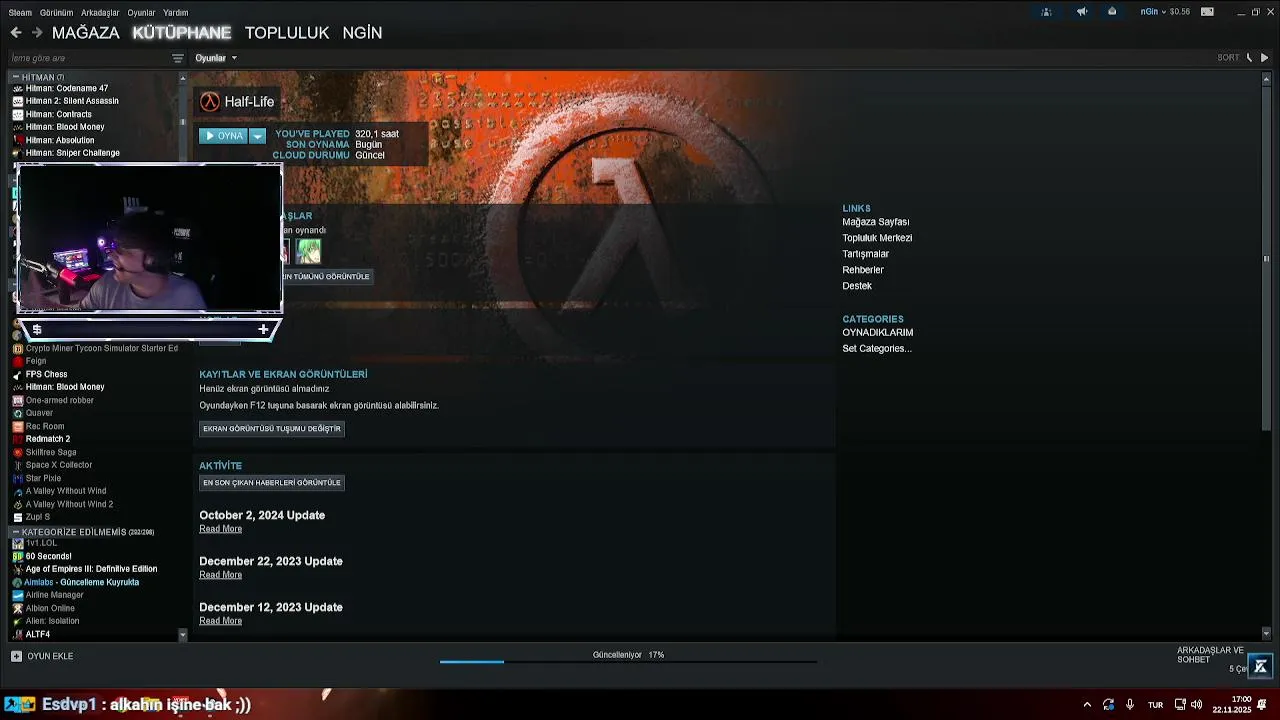1280x720 pixels.
Task: Click the Güncelleniyor download progress bar
Action: [x=628, y=660]
